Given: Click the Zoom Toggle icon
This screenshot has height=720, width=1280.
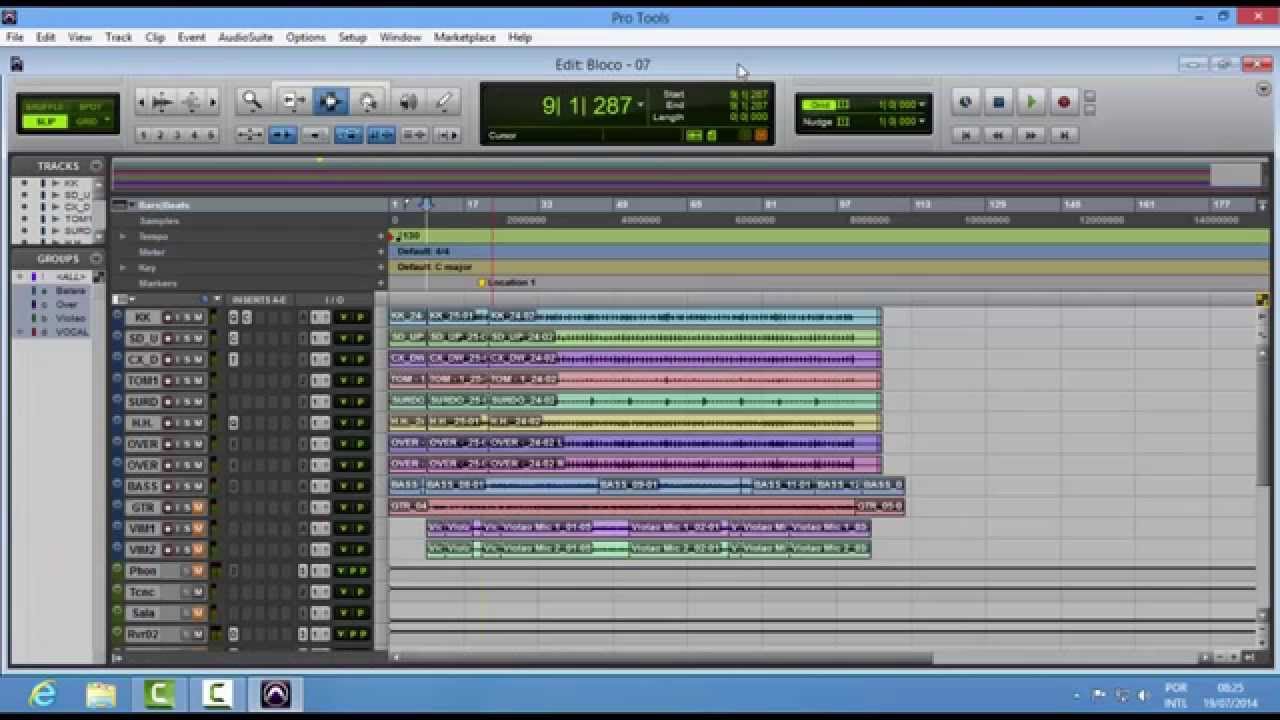Looking at the screenshot, I should pyautogui.click(x=249, y=135).
